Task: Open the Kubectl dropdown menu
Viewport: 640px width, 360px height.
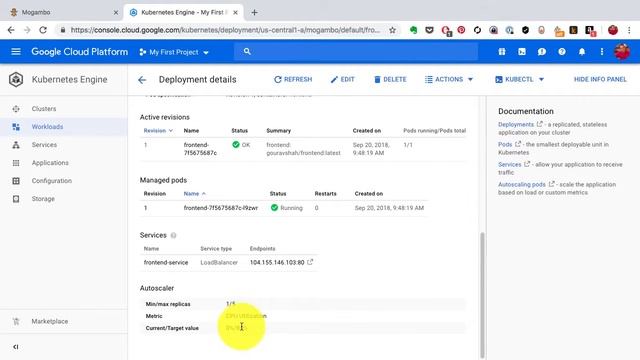Action: click(519, 80)
